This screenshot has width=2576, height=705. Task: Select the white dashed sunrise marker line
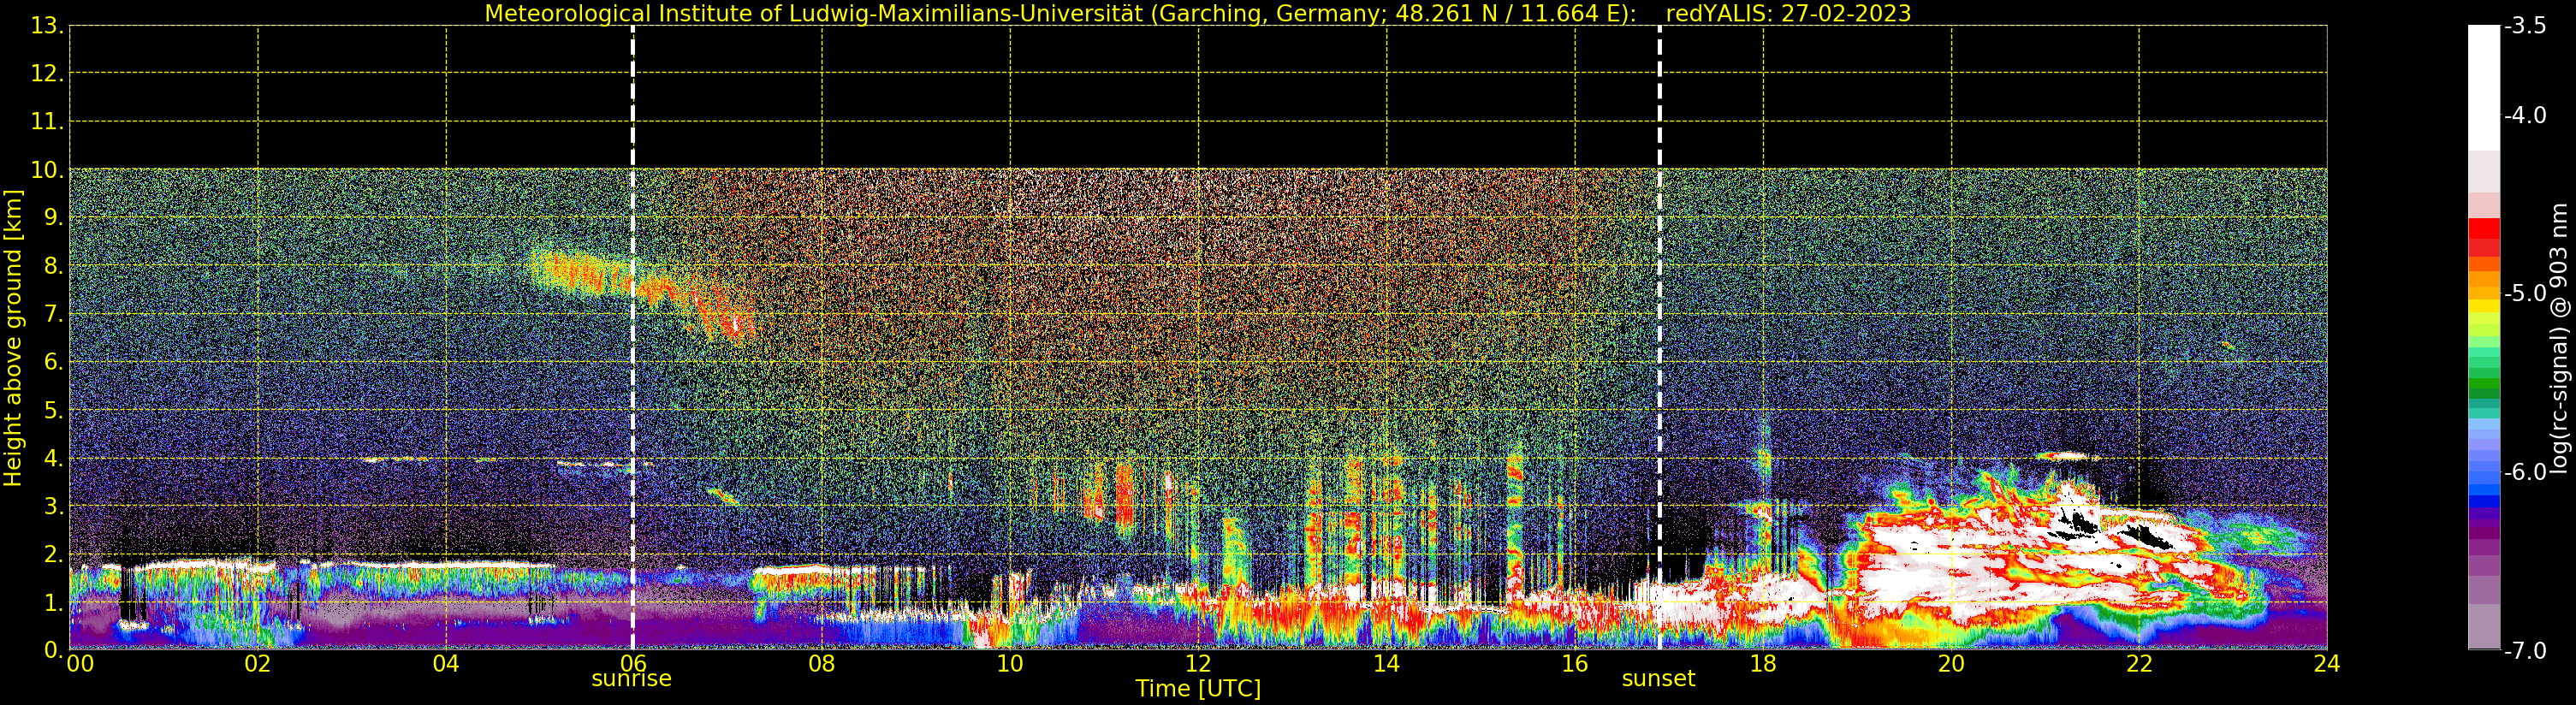(633, 337)
